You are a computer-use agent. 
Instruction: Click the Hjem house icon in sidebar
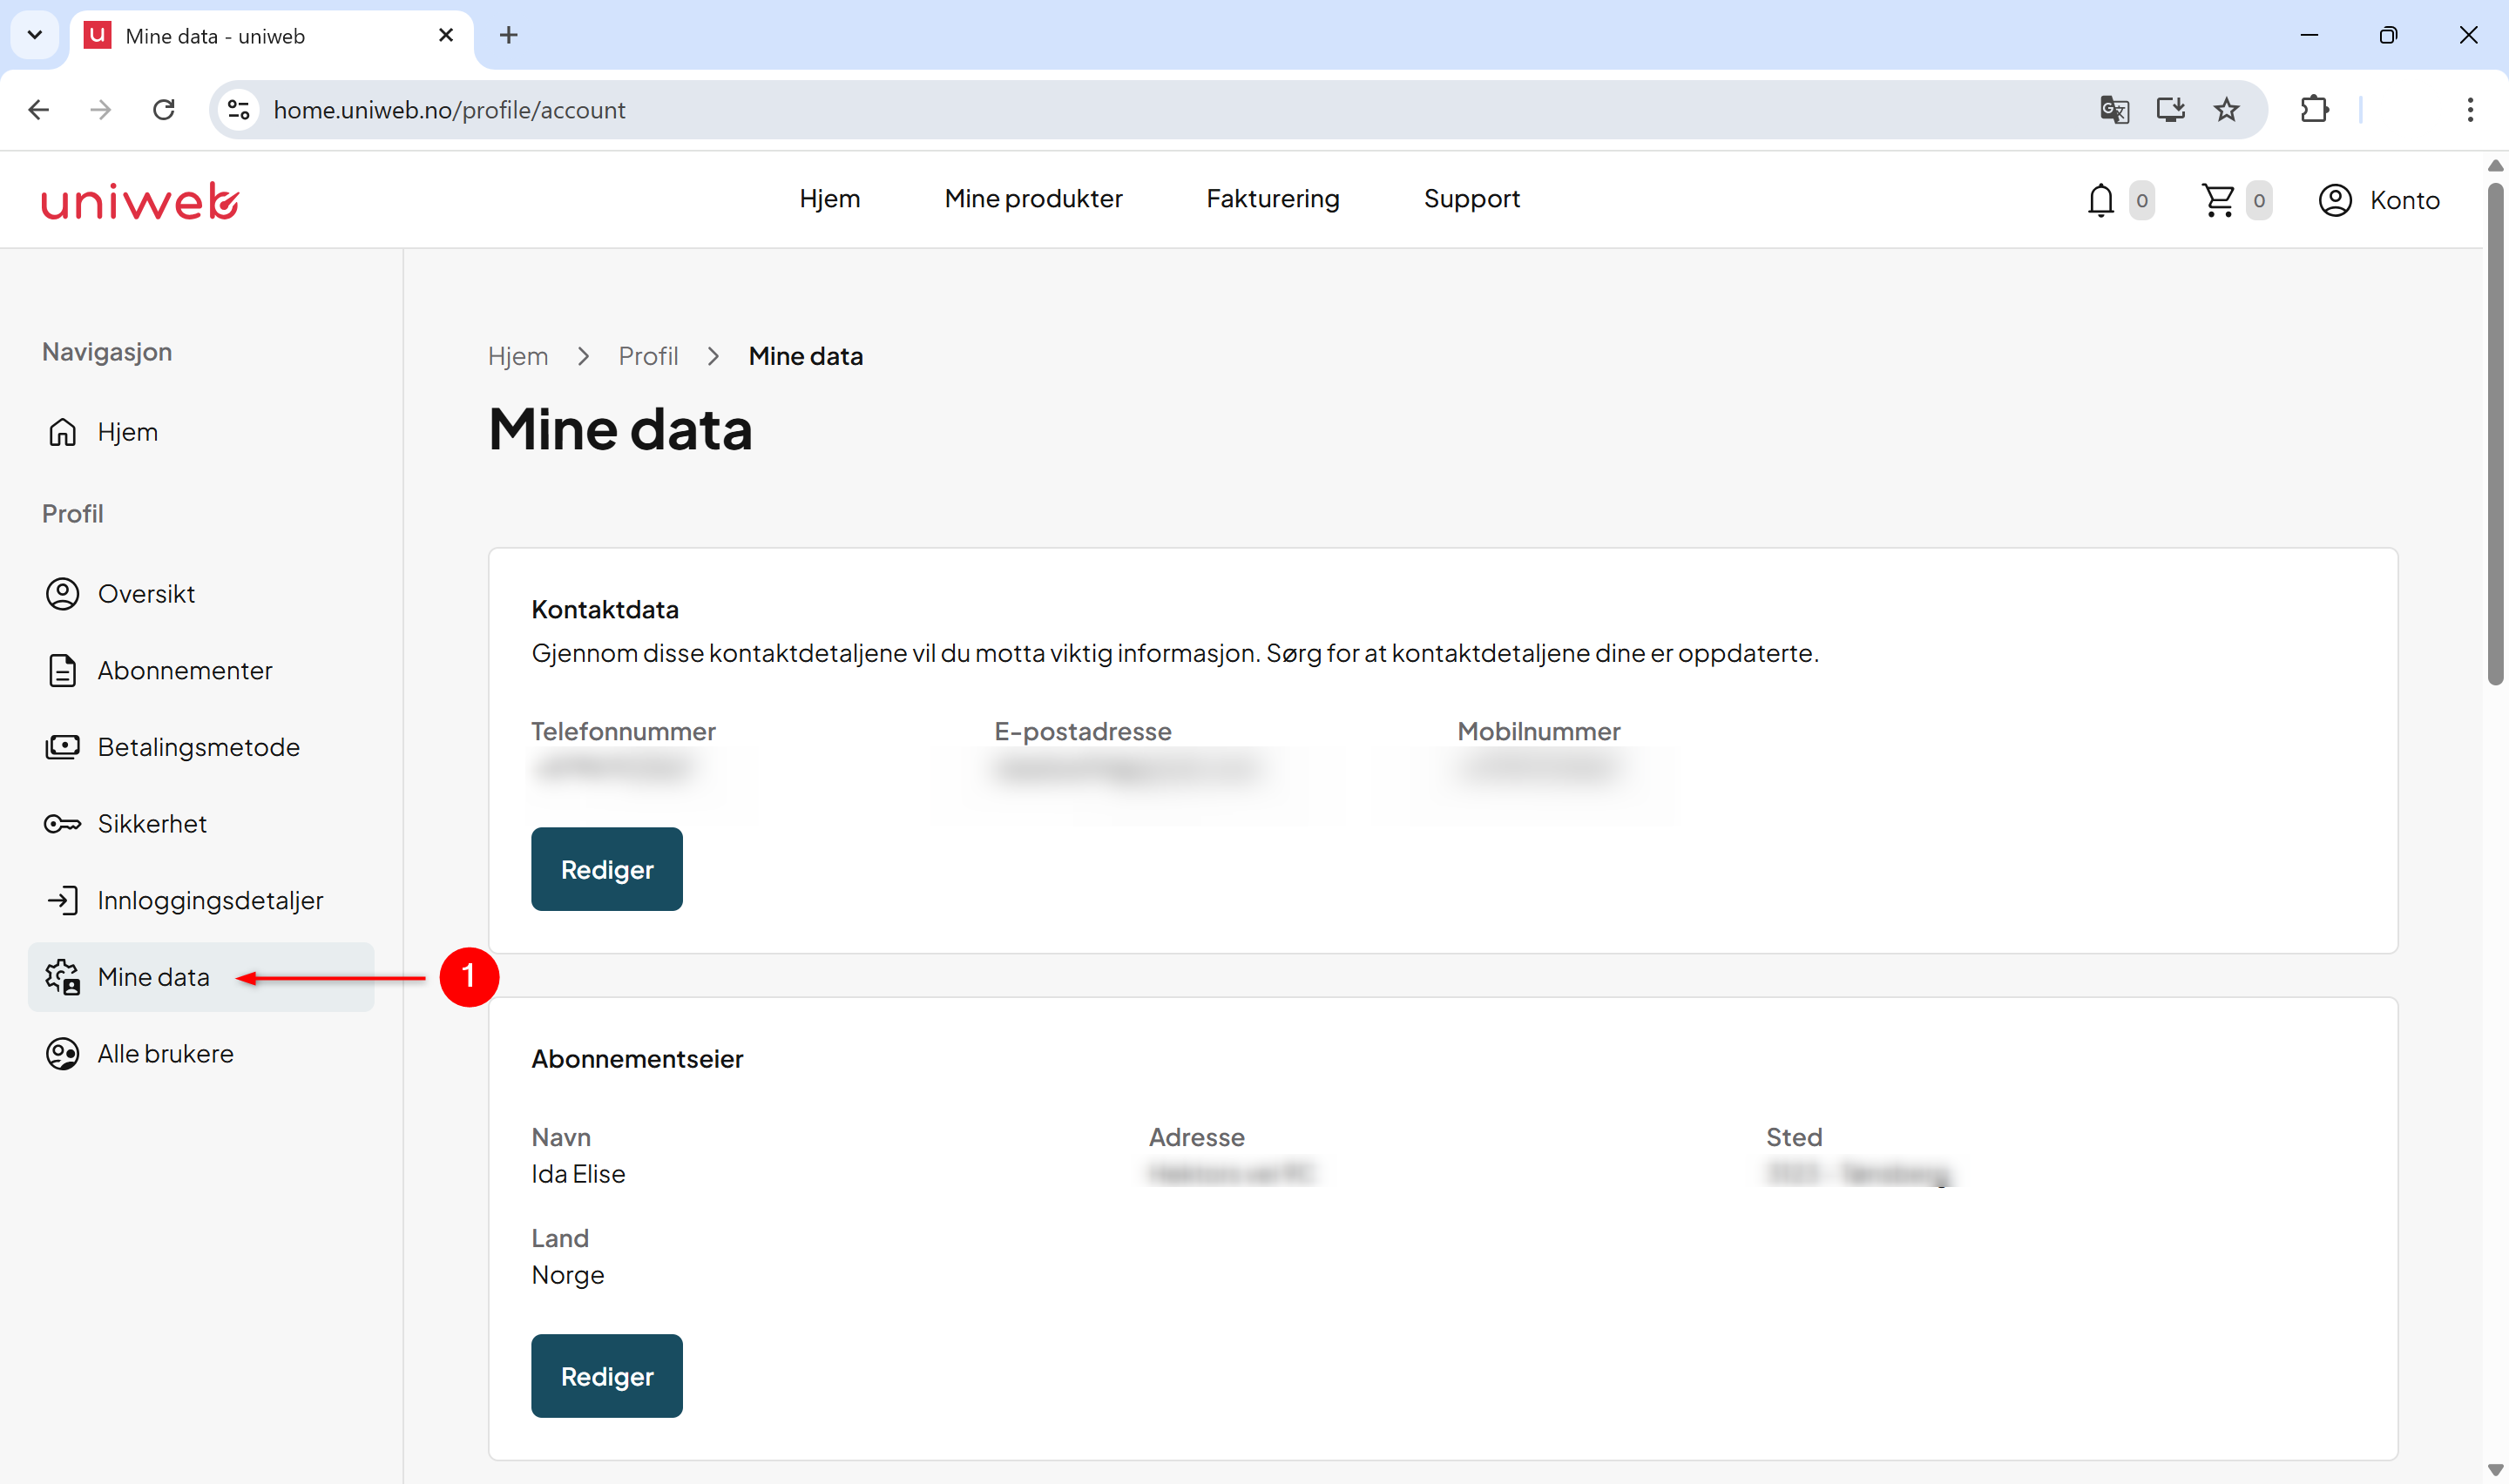62,432
